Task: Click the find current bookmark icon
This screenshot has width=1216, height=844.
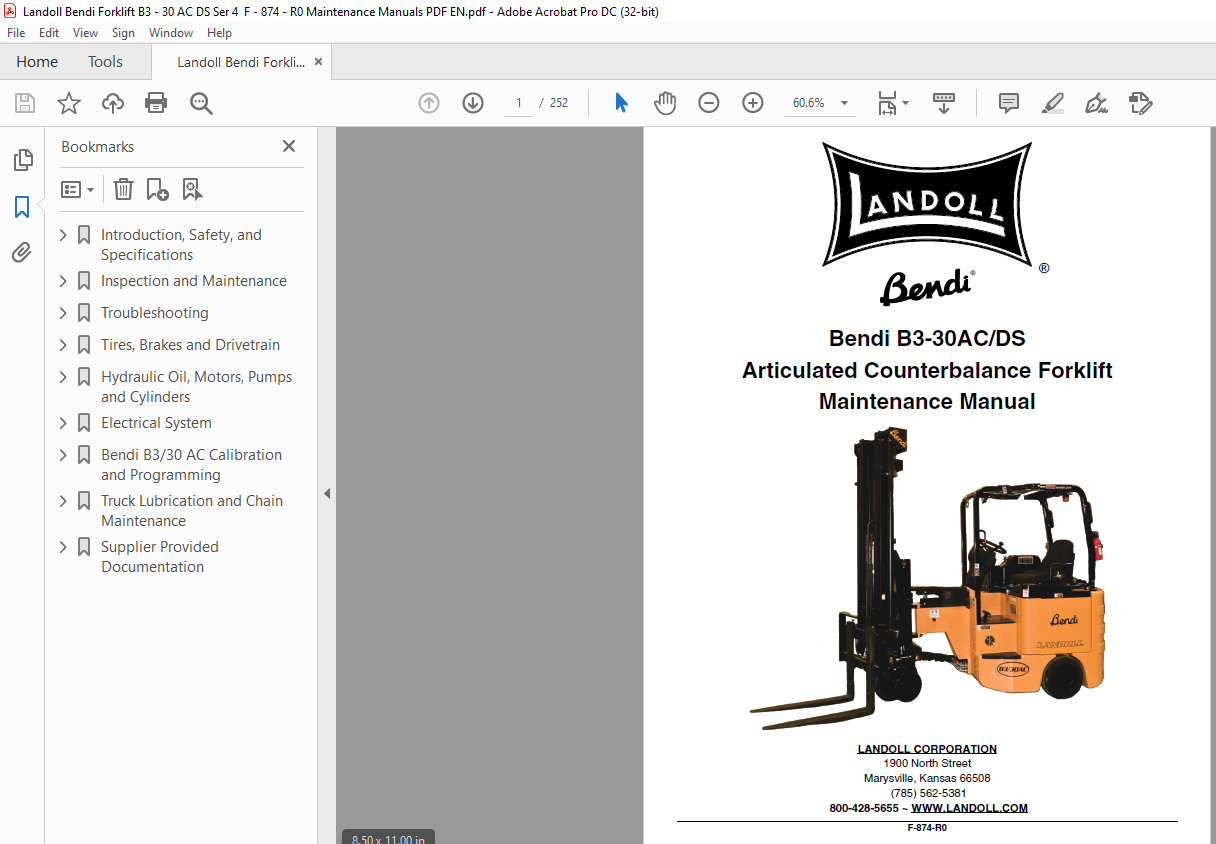Action: point(192,189)
